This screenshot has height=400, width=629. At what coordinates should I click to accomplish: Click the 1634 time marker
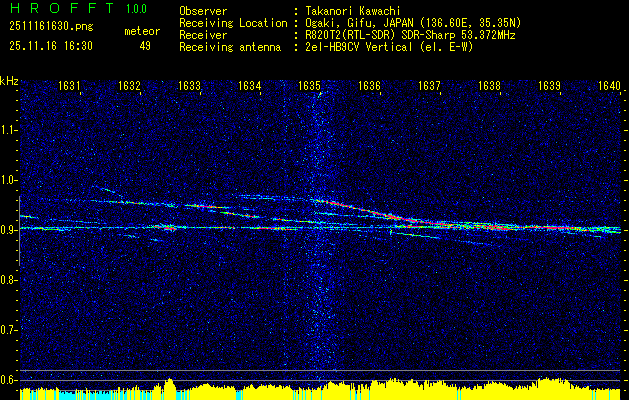pyautogui.click(x=250, y=86)
